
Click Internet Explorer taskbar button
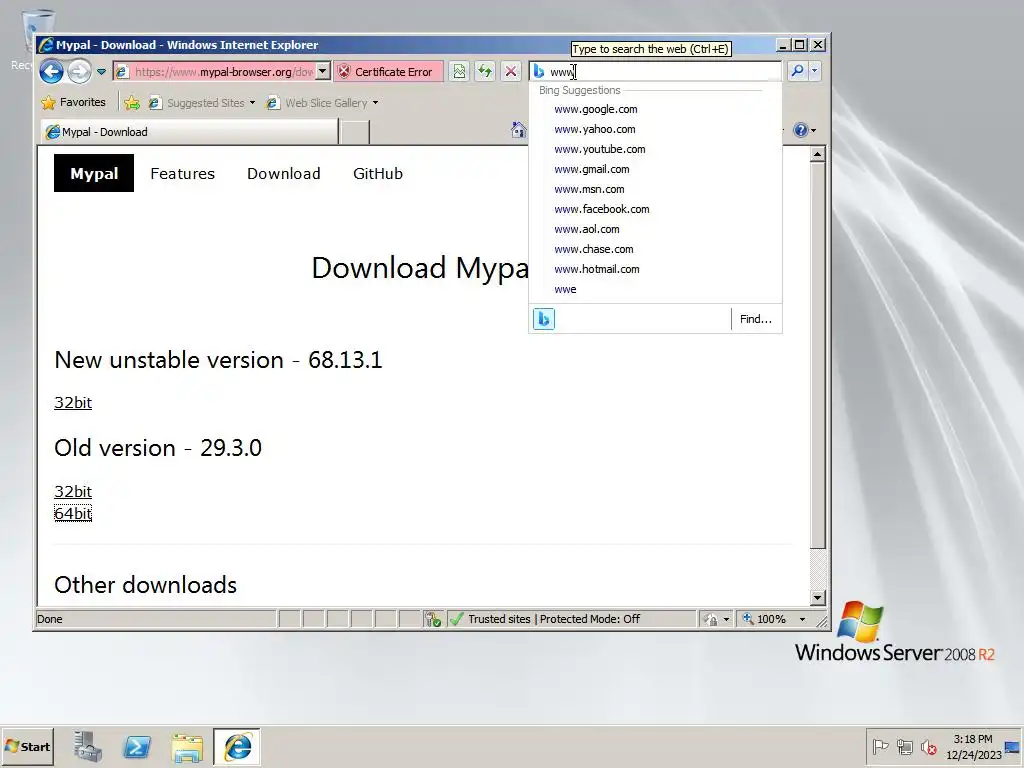(237, 746)
